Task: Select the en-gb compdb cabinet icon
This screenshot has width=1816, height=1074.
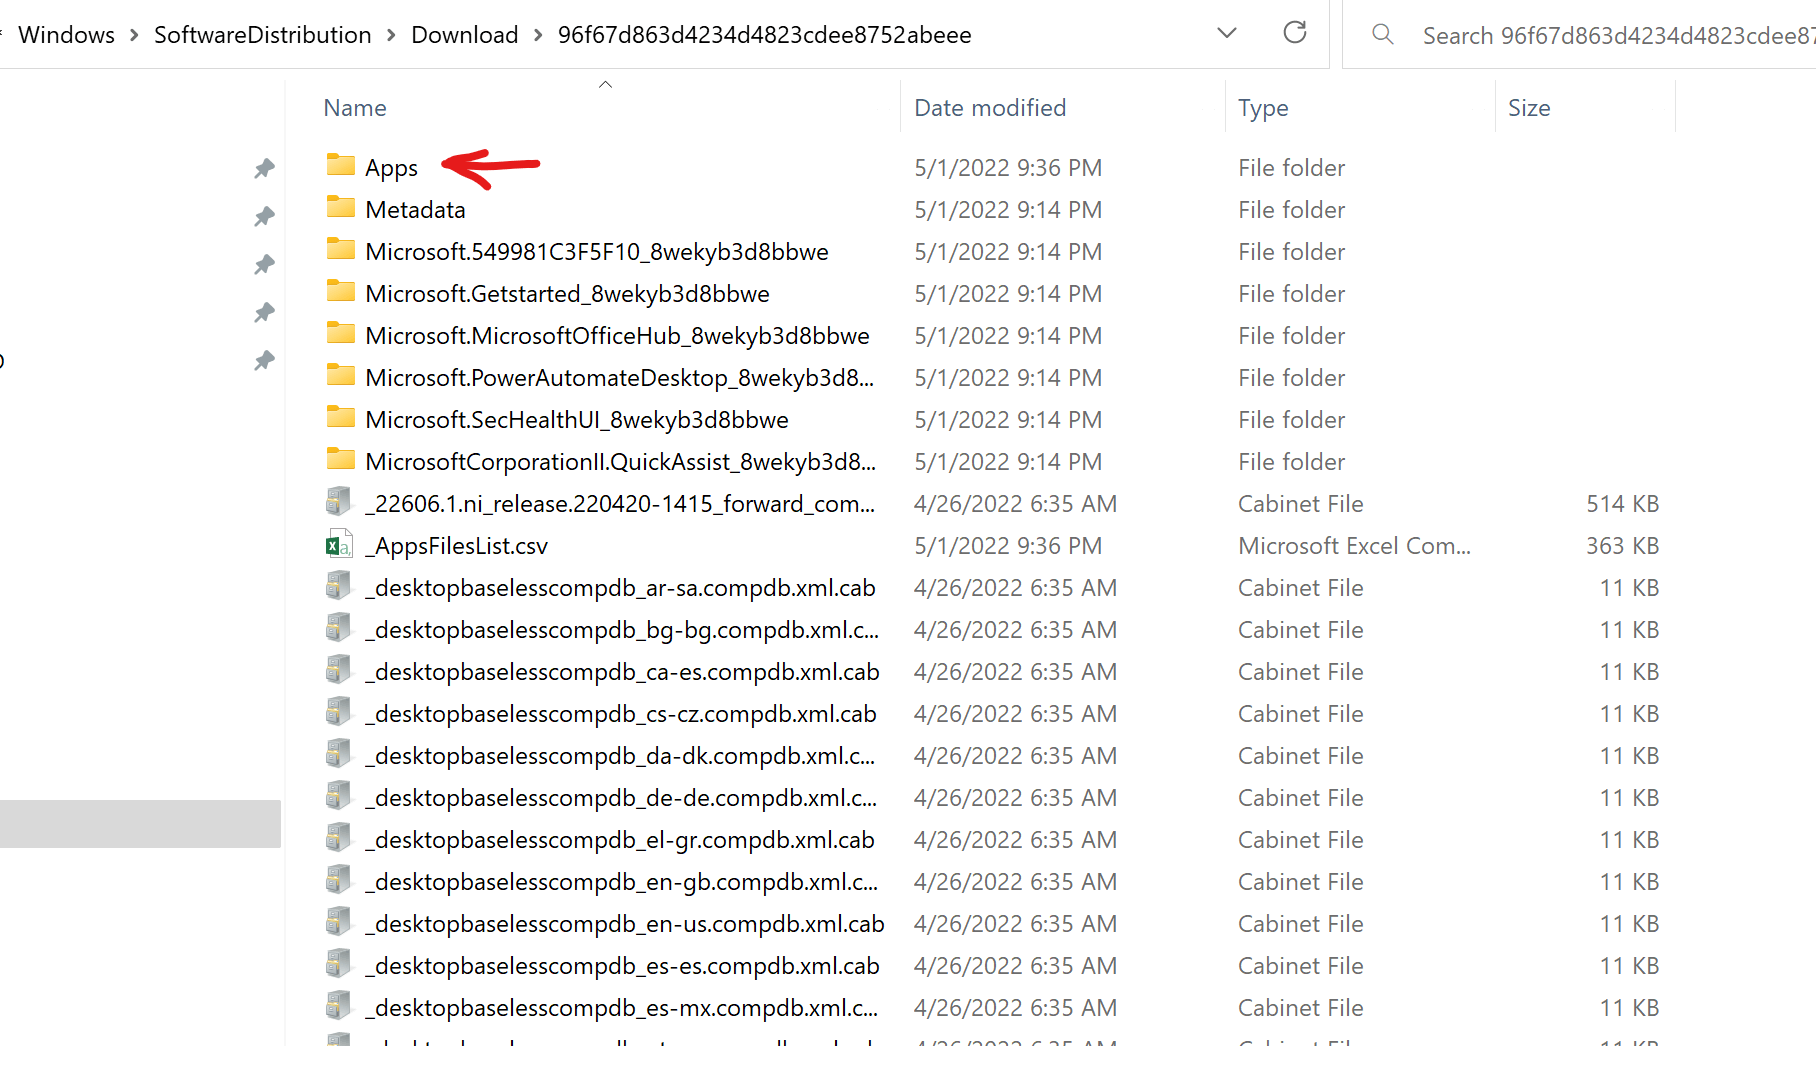Action: click(x=339, y=879)
